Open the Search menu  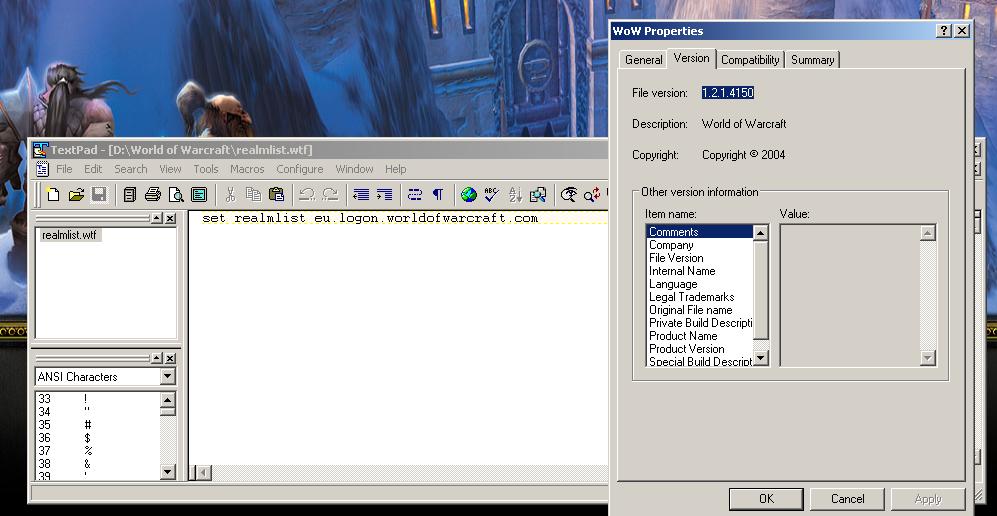130,169
